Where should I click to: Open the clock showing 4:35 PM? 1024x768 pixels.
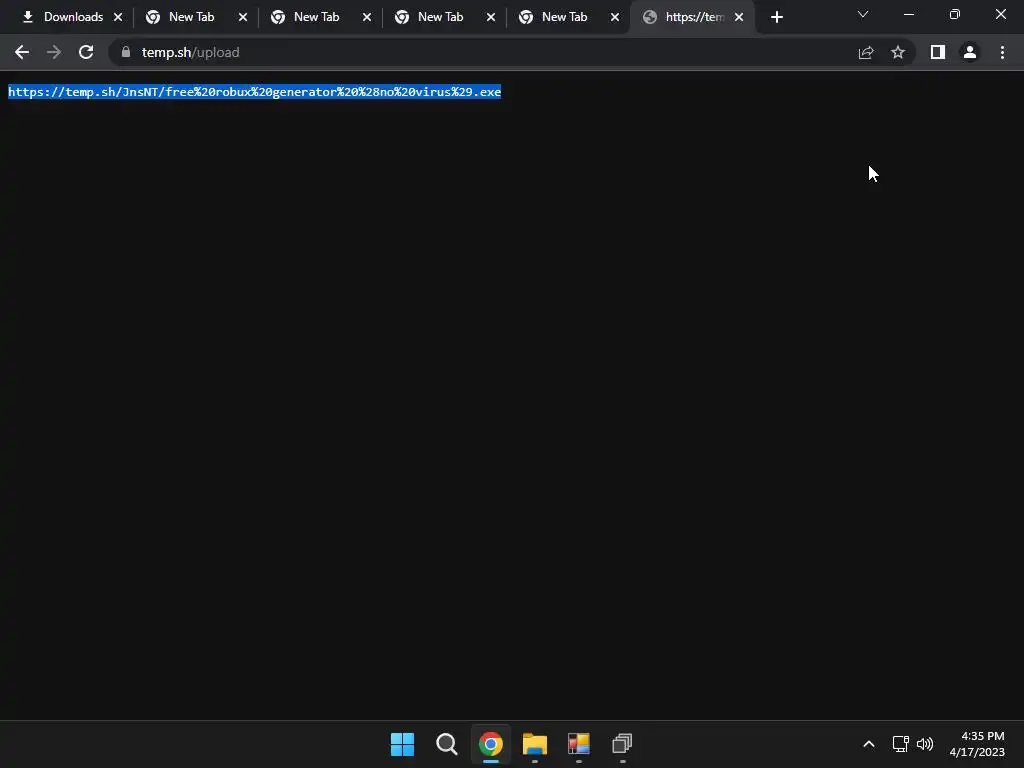tap(977, 744)
